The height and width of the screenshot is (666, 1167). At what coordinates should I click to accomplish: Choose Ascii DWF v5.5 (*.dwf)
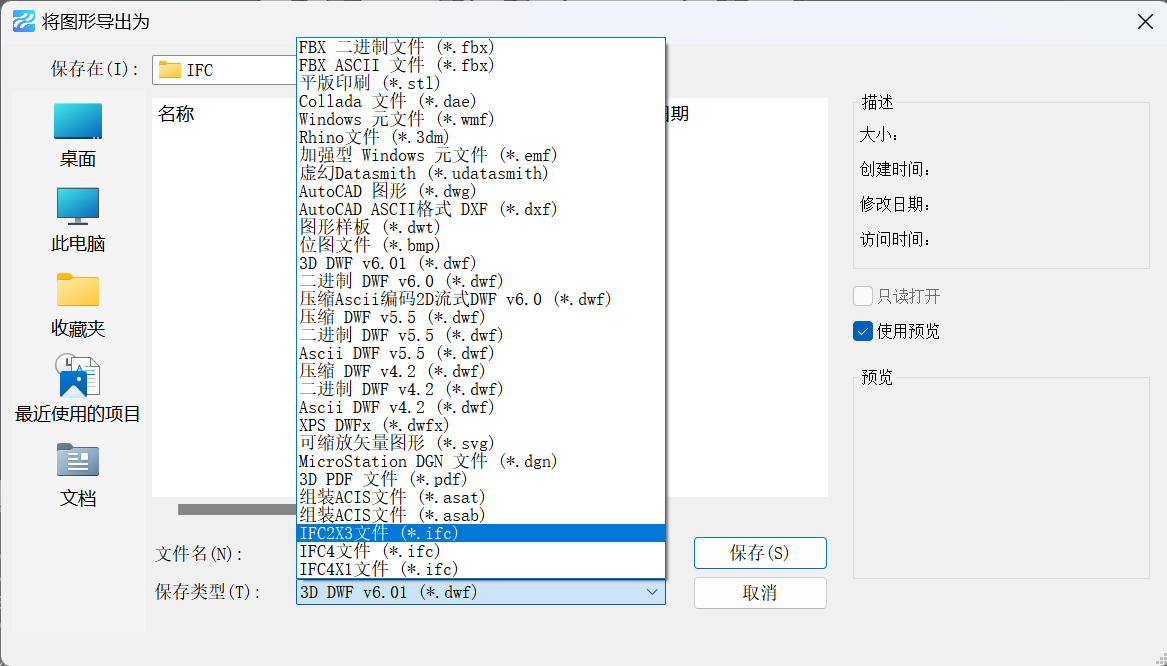click(x=481, y=353)
